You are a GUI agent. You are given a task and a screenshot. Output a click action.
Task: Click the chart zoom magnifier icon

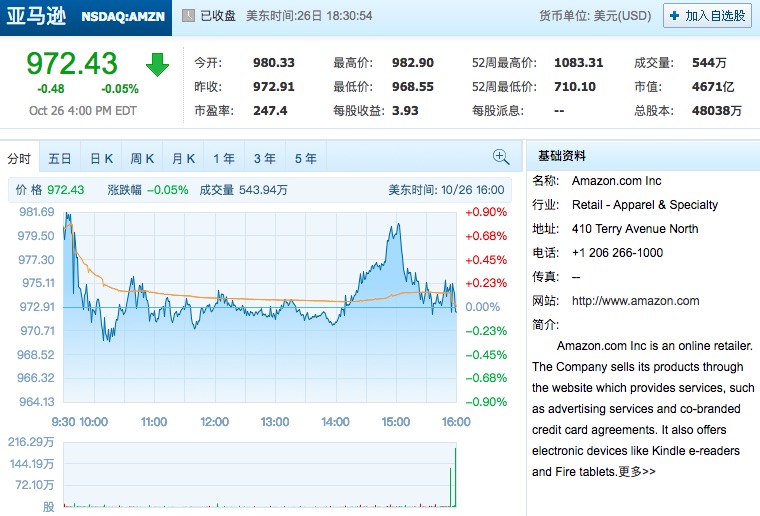(501, 157)
